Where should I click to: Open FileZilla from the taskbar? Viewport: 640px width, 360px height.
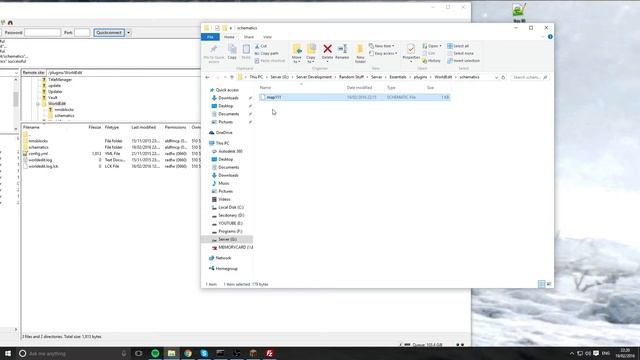click(x=269, y=353)
